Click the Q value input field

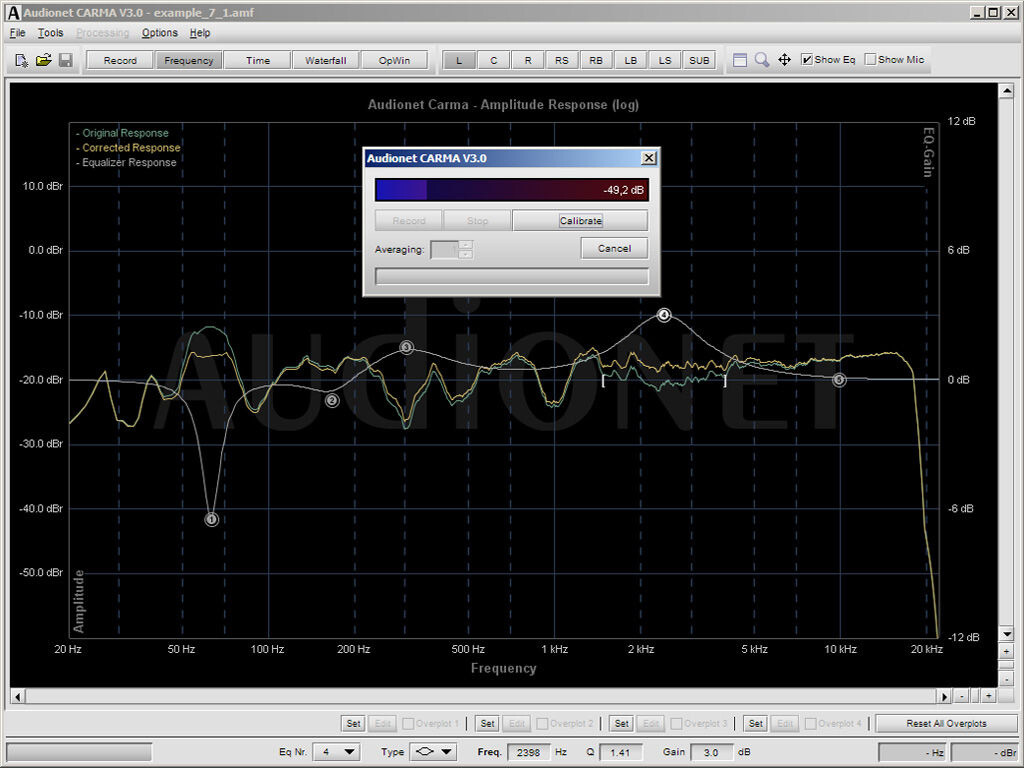[x=620, y=752]
